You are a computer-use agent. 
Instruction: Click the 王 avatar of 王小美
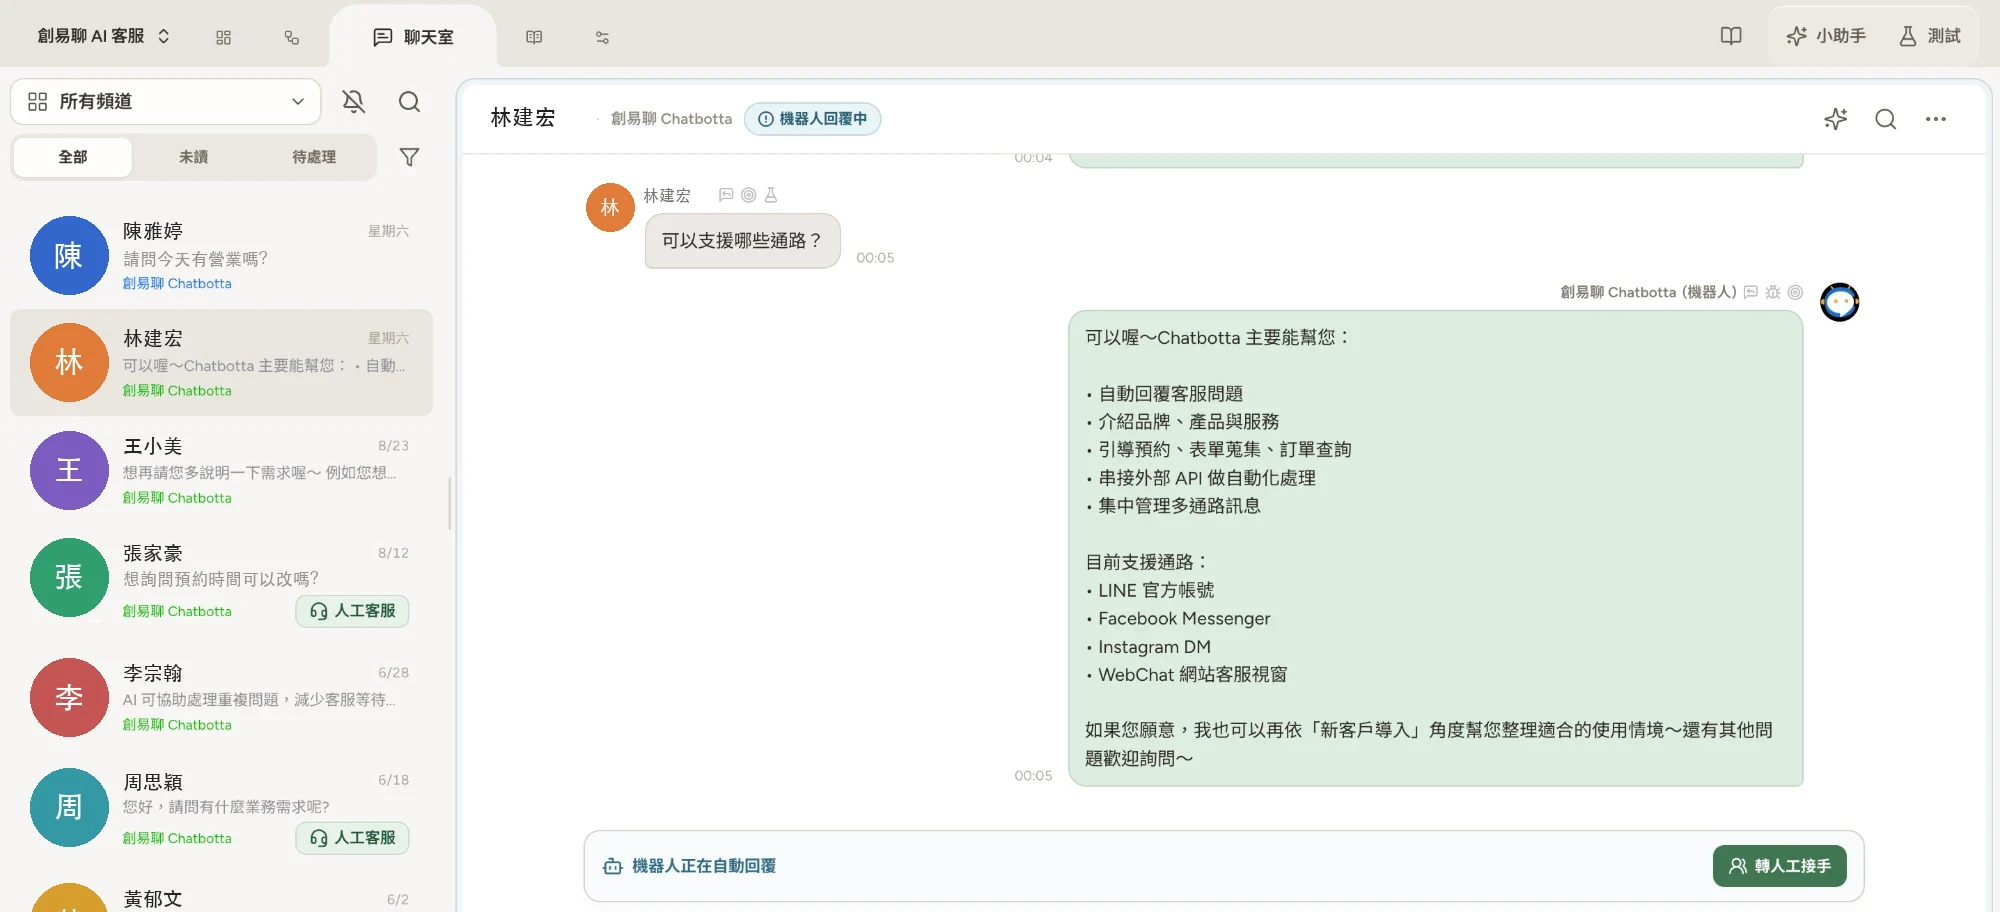click(x=69, y=470)
